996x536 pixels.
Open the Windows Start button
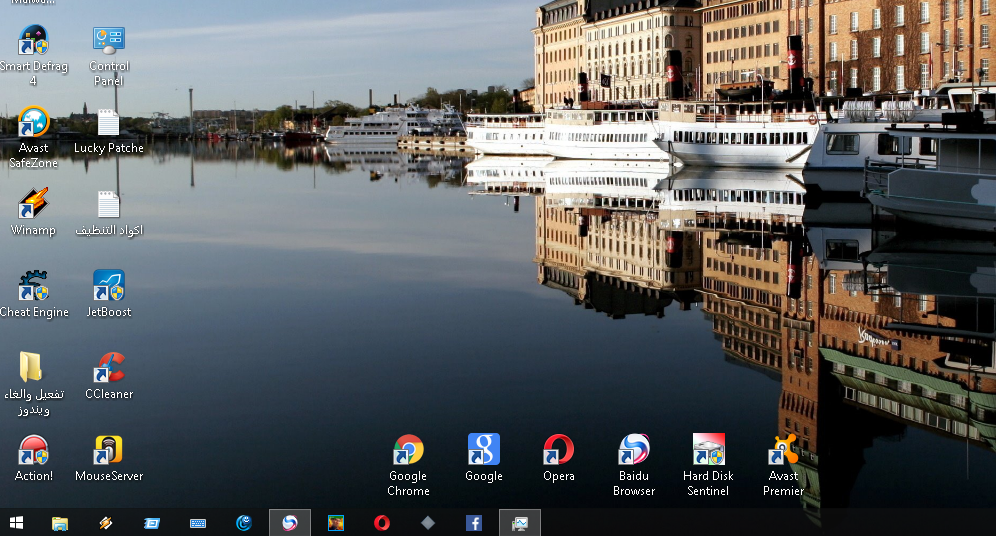tap(16, 523)
